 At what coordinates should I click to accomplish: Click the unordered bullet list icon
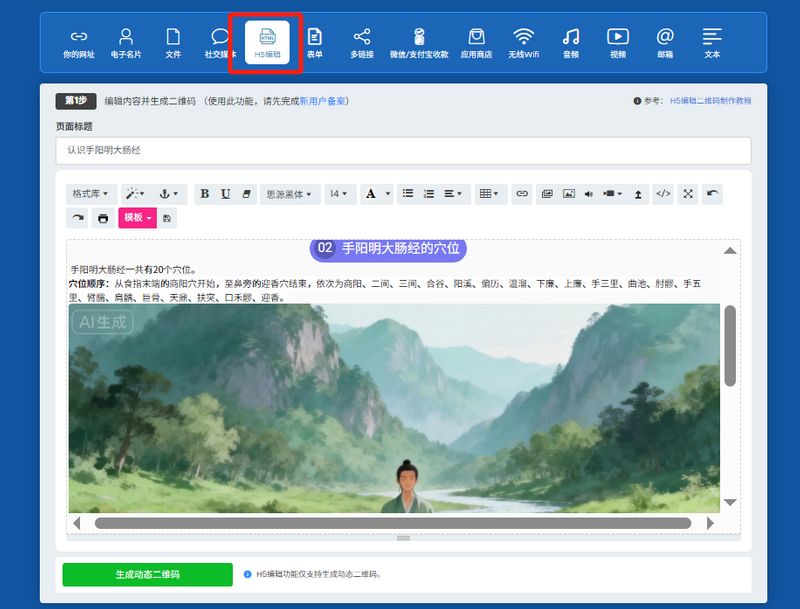tap(408, 194)
